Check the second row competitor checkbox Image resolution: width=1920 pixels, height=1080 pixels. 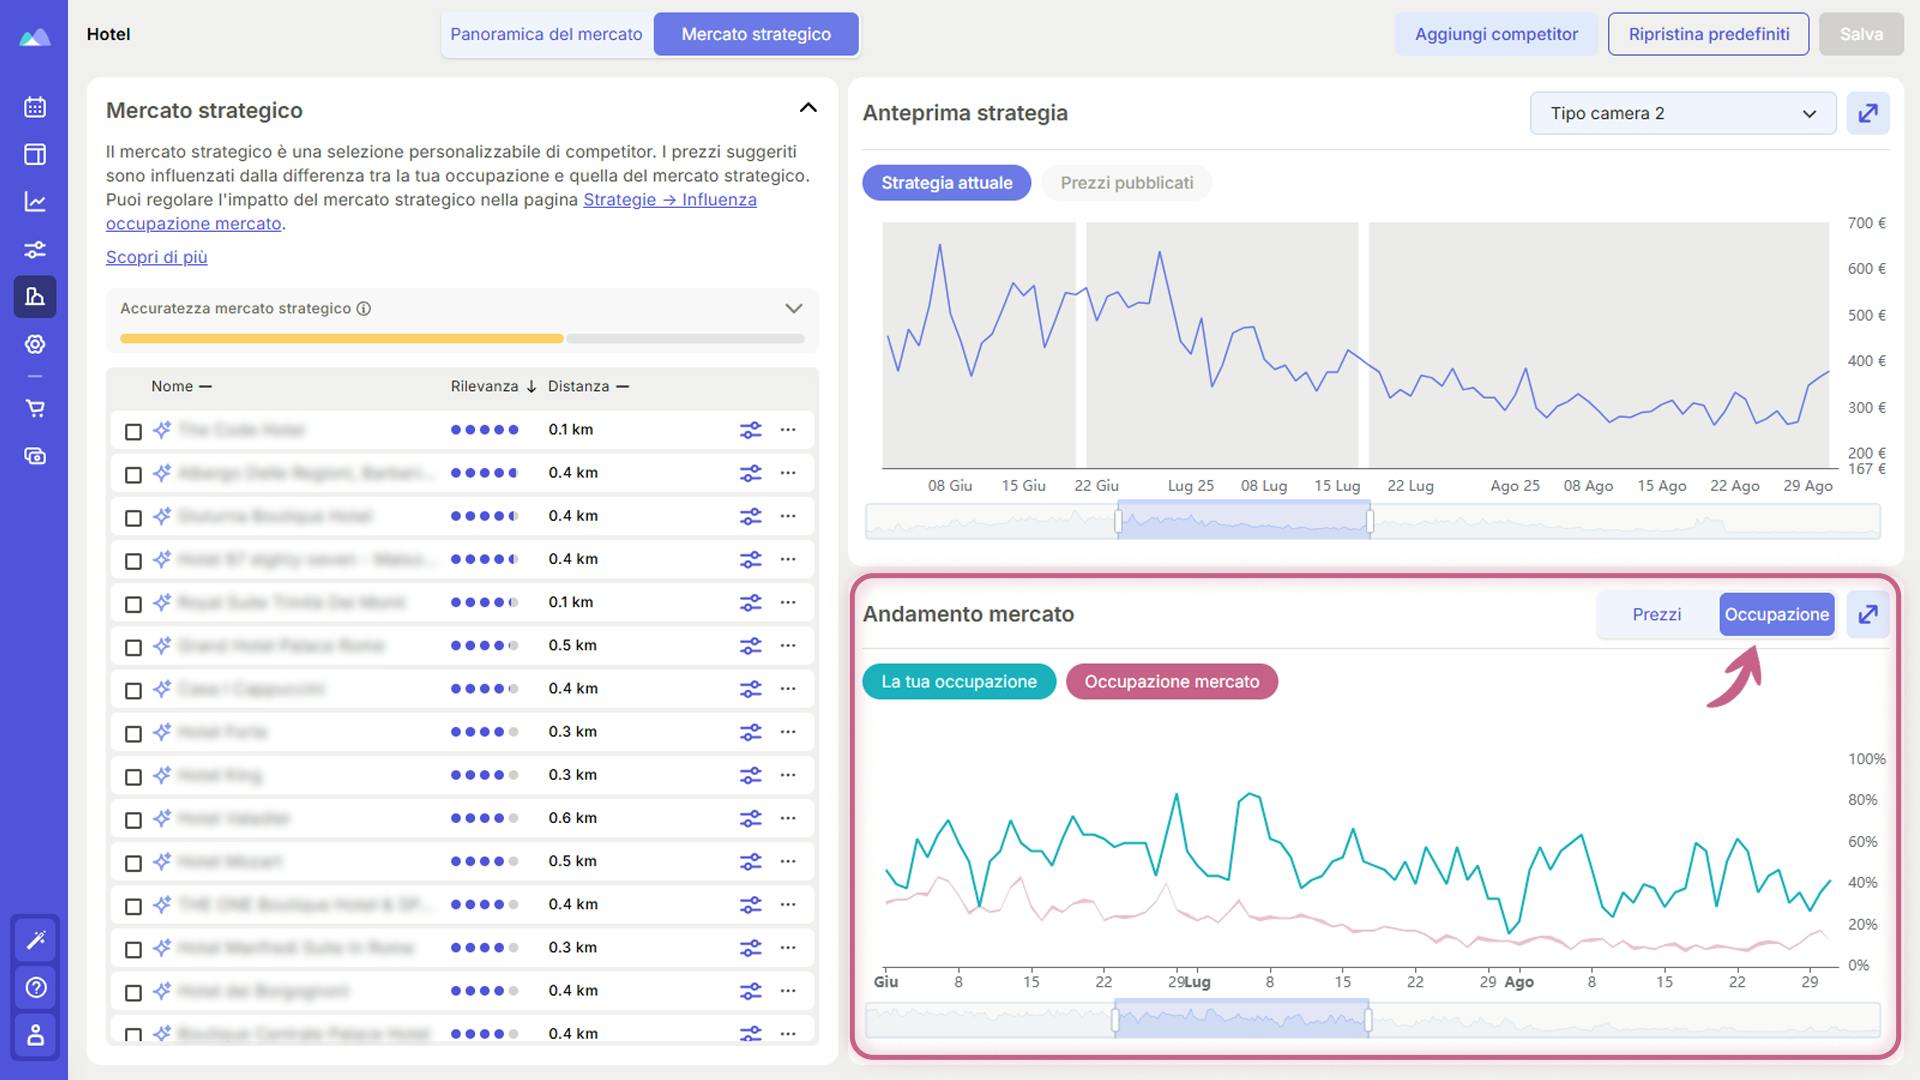133,475
